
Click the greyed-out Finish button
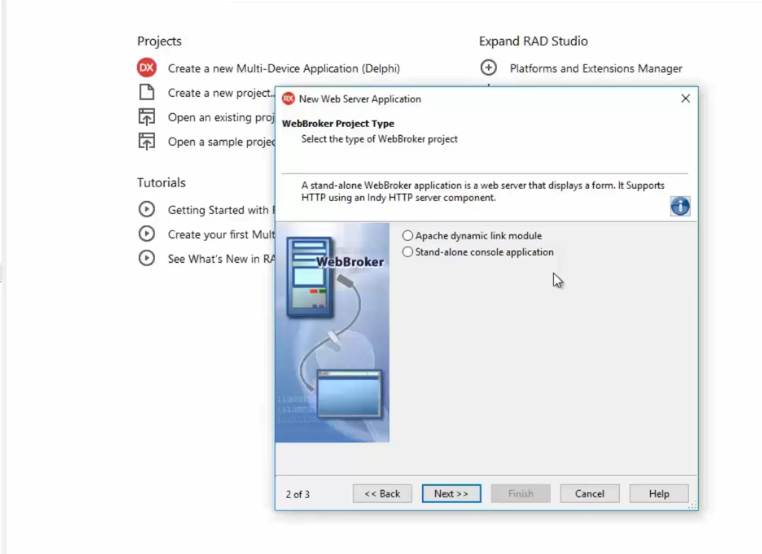520,493
